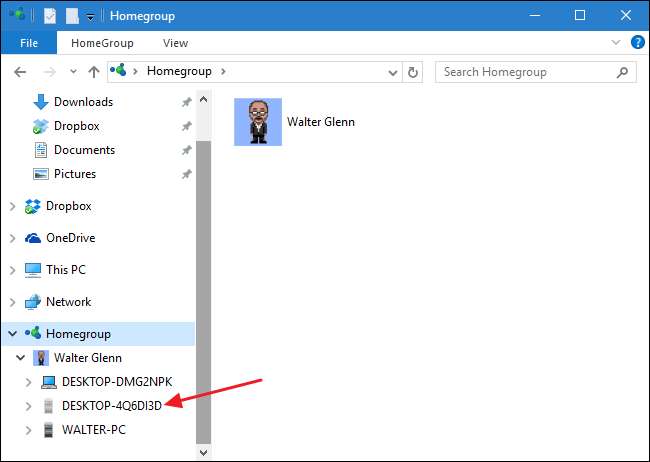Click the Homegroup icon in title bar
Viewport: 650px width, 462px height.
tap(18, 15)
